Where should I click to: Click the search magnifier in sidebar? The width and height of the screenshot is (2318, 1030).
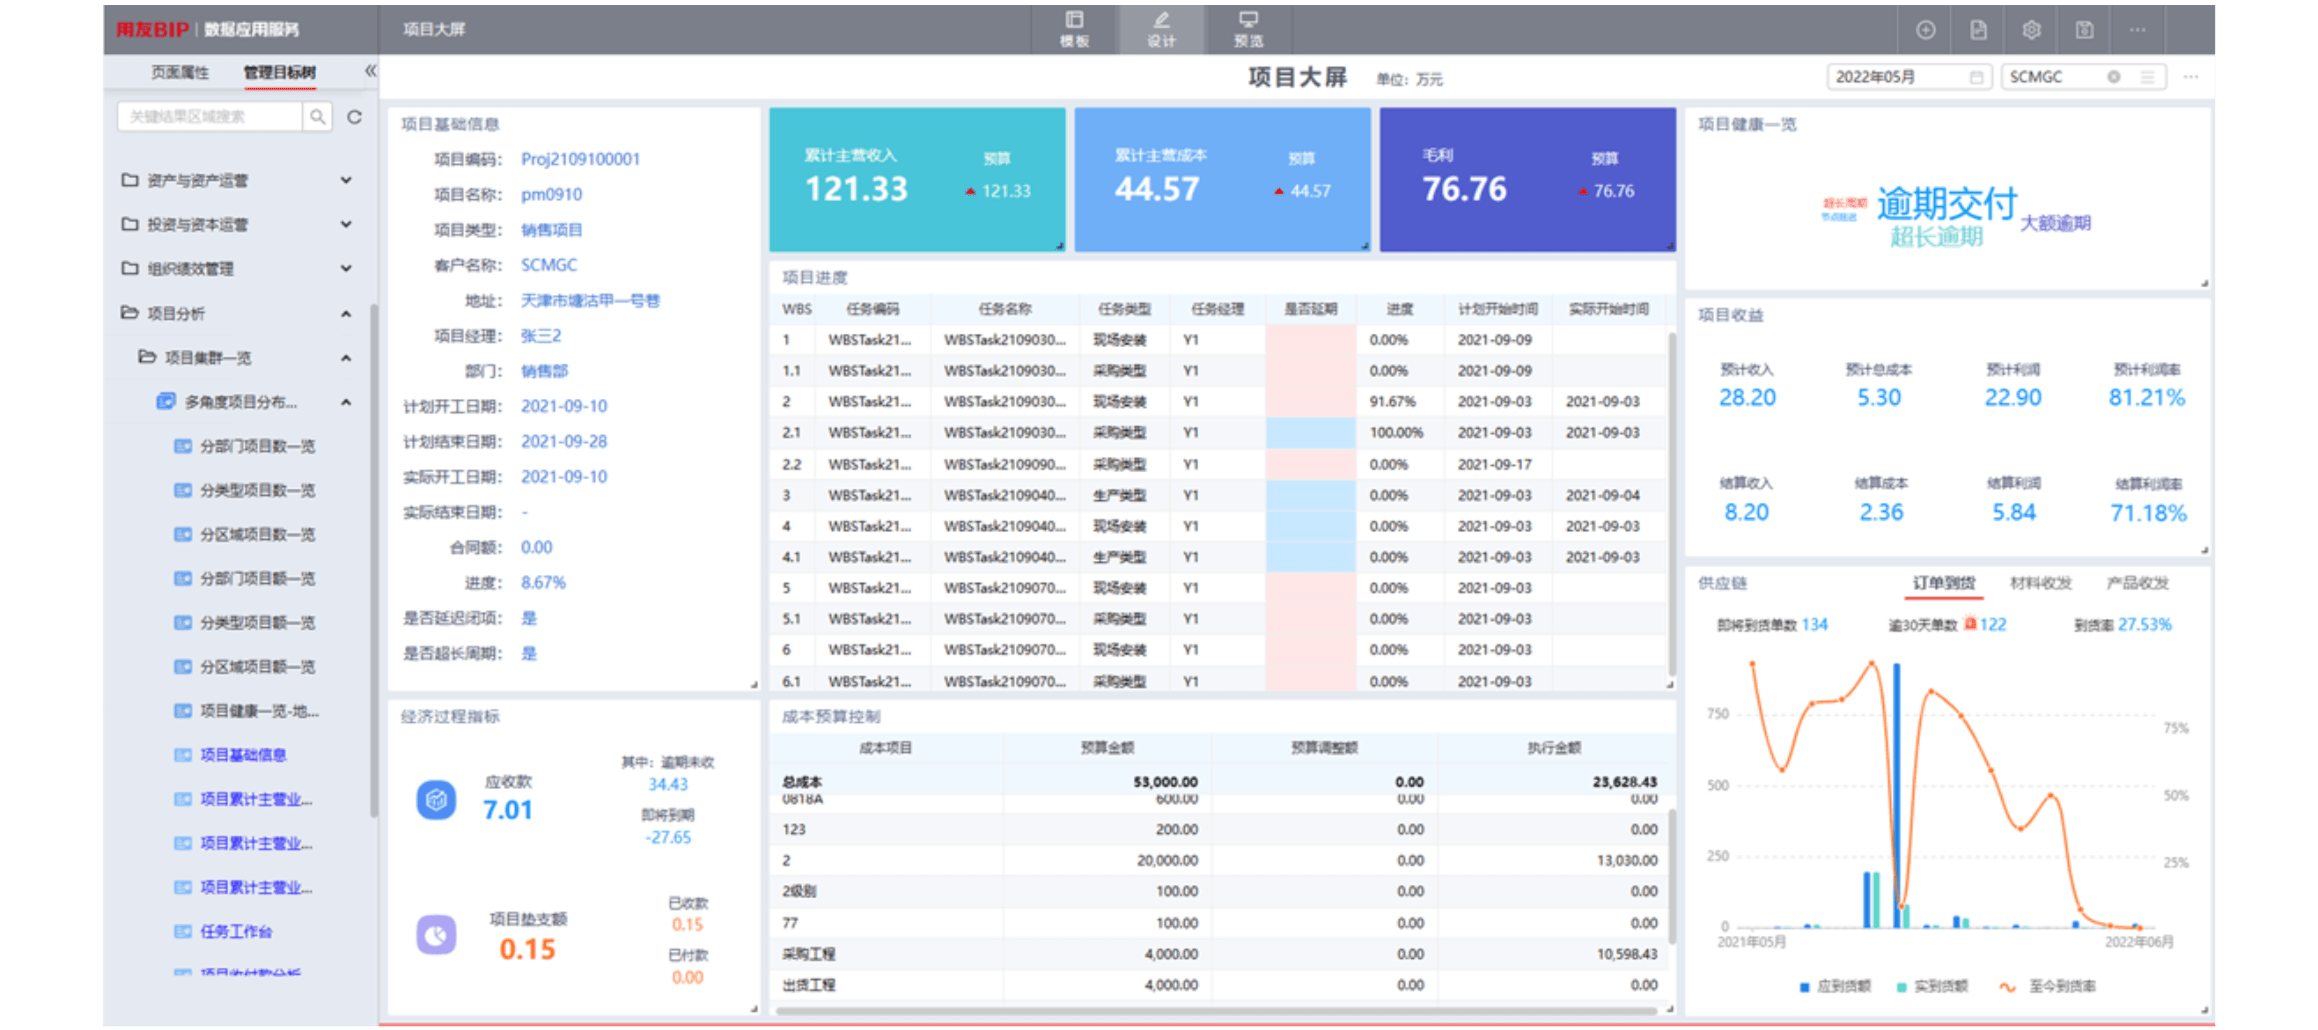(x=317, y=117)
